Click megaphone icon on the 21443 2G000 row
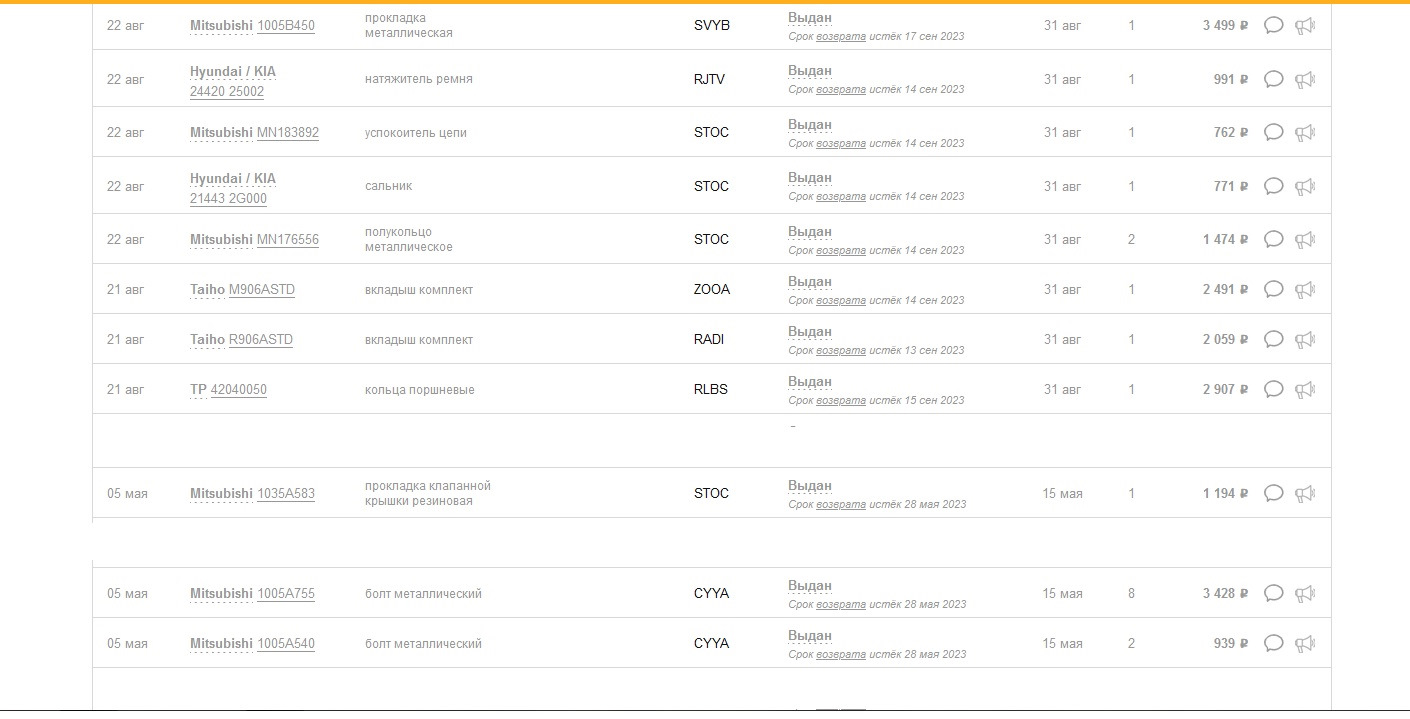This screenshot has width=1410, height=719. [x=1304, y=186]
